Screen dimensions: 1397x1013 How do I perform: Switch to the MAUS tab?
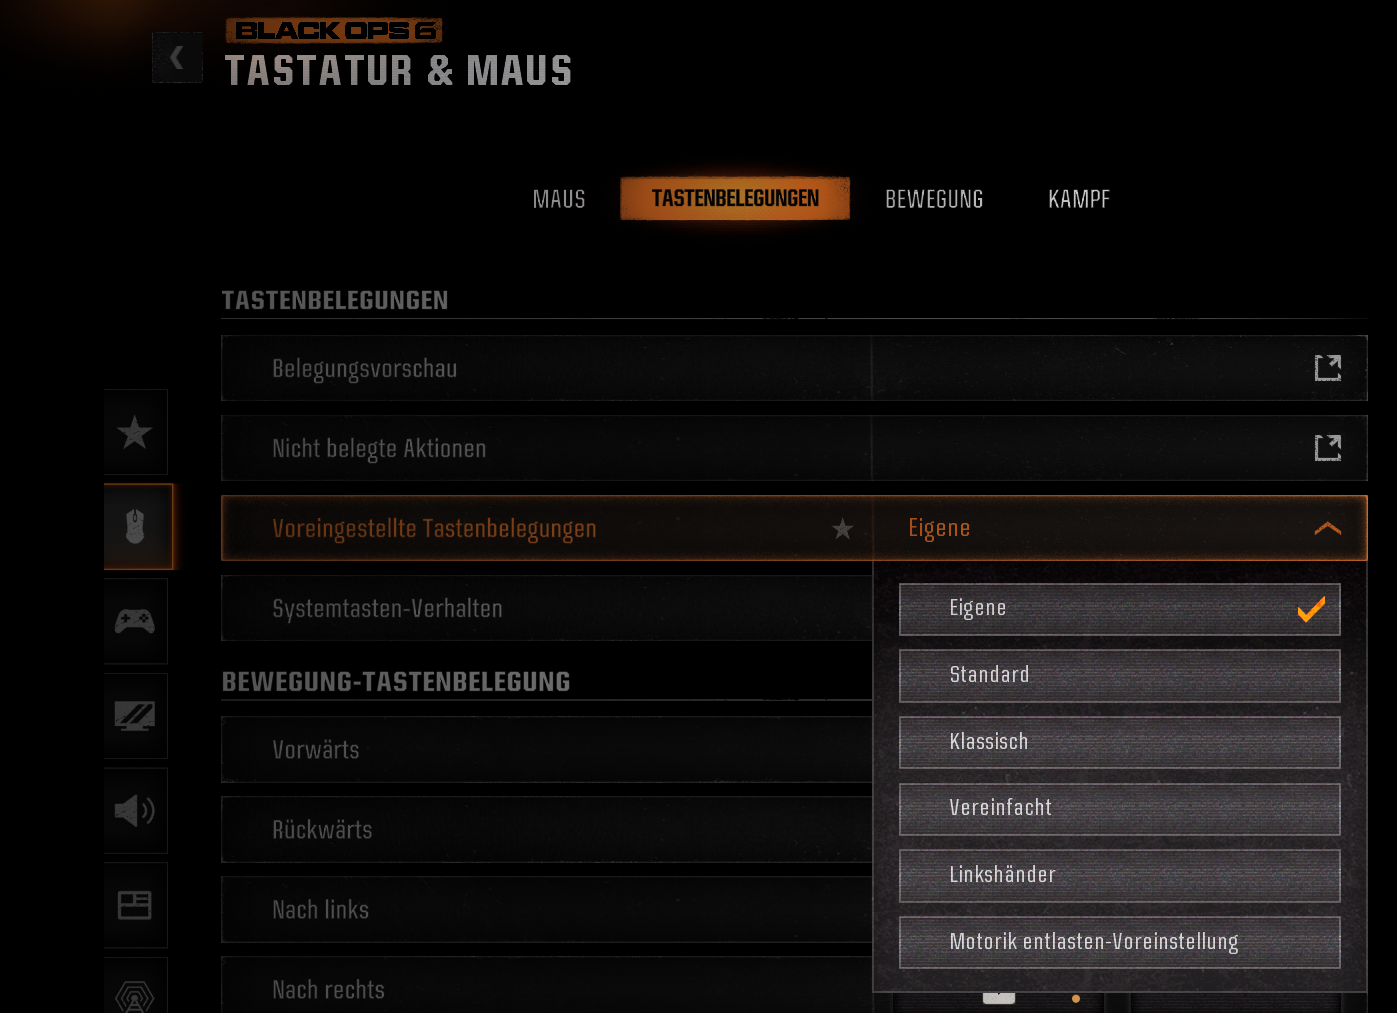coord(559,199)
